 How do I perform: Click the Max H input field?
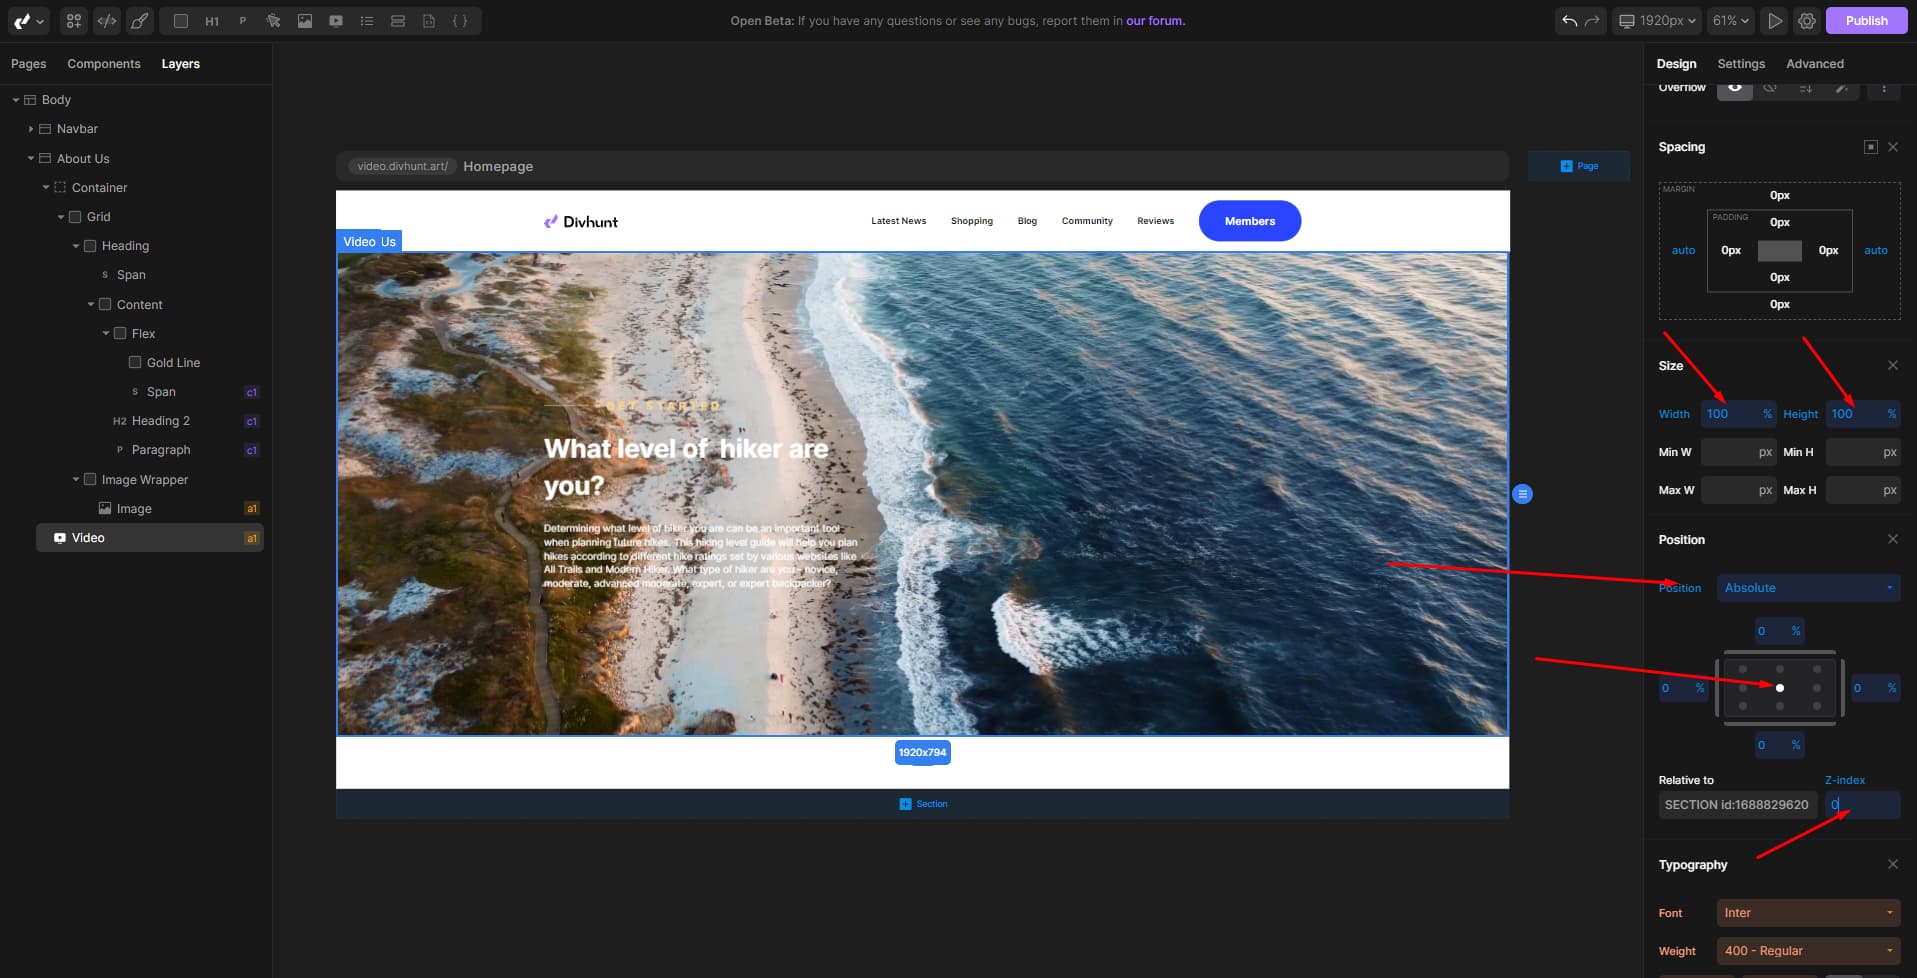(x=1863, y=490)
